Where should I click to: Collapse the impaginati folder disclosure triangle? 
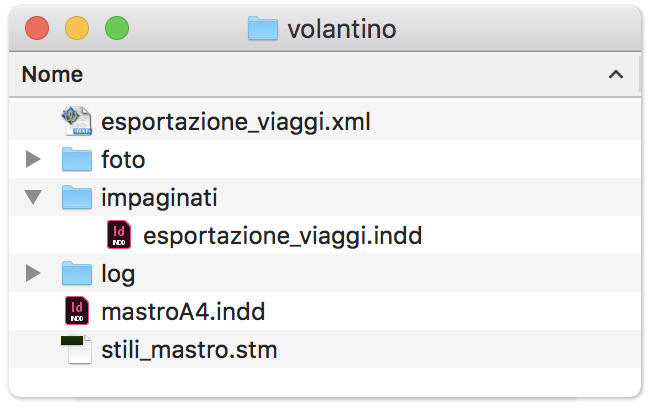(x=33, y=198)
